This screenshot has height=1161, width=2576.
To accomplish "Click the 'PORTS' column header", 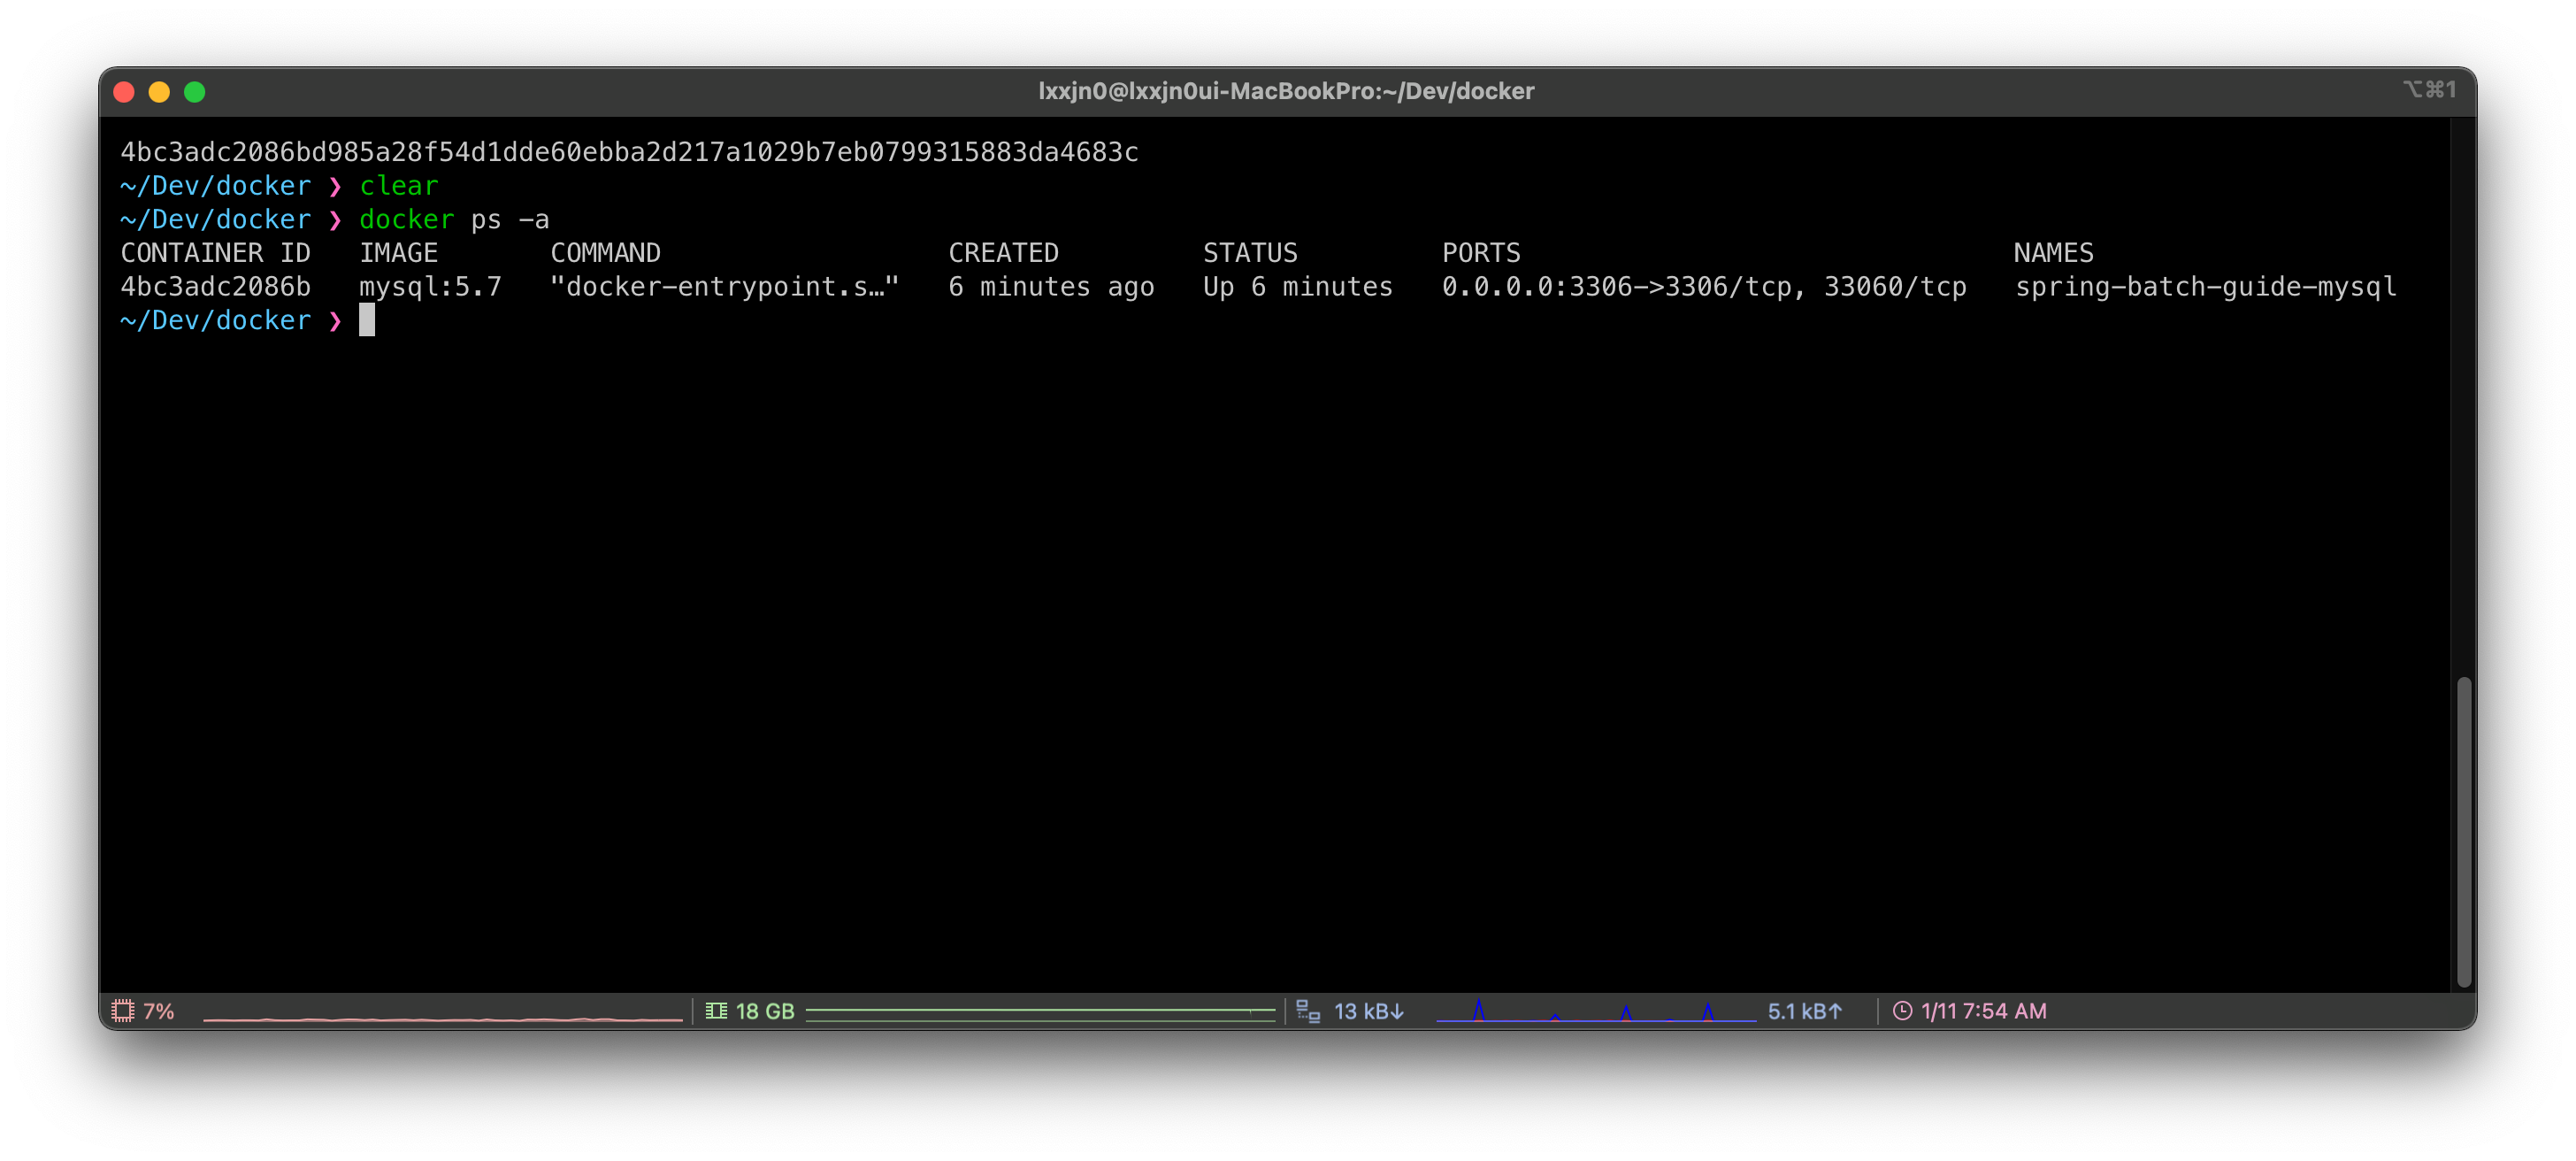I will click(1481, 253).
